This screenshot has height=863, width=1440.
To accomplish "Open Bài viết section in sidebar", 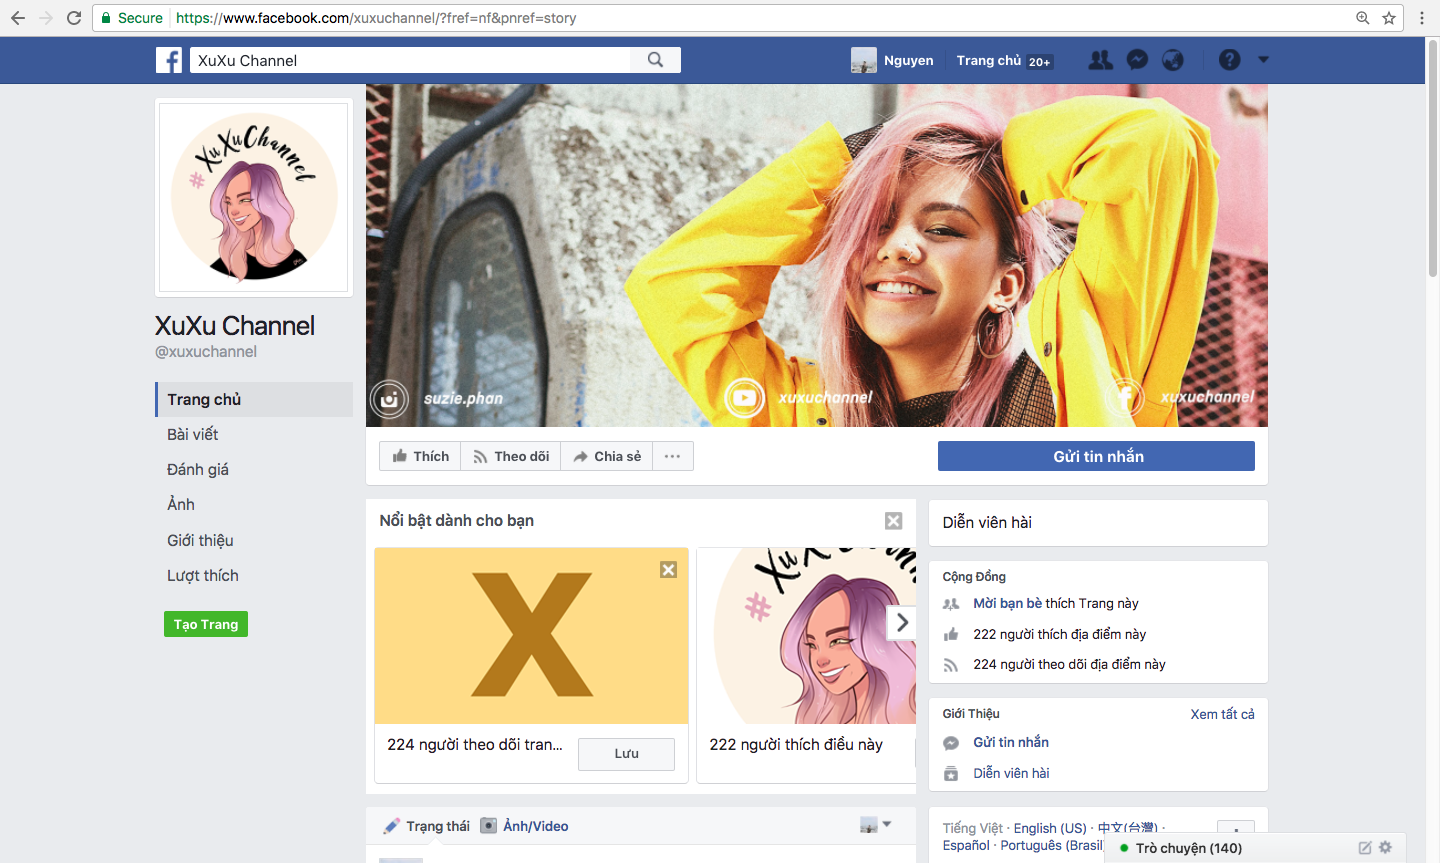I will [x=193, y=434].
